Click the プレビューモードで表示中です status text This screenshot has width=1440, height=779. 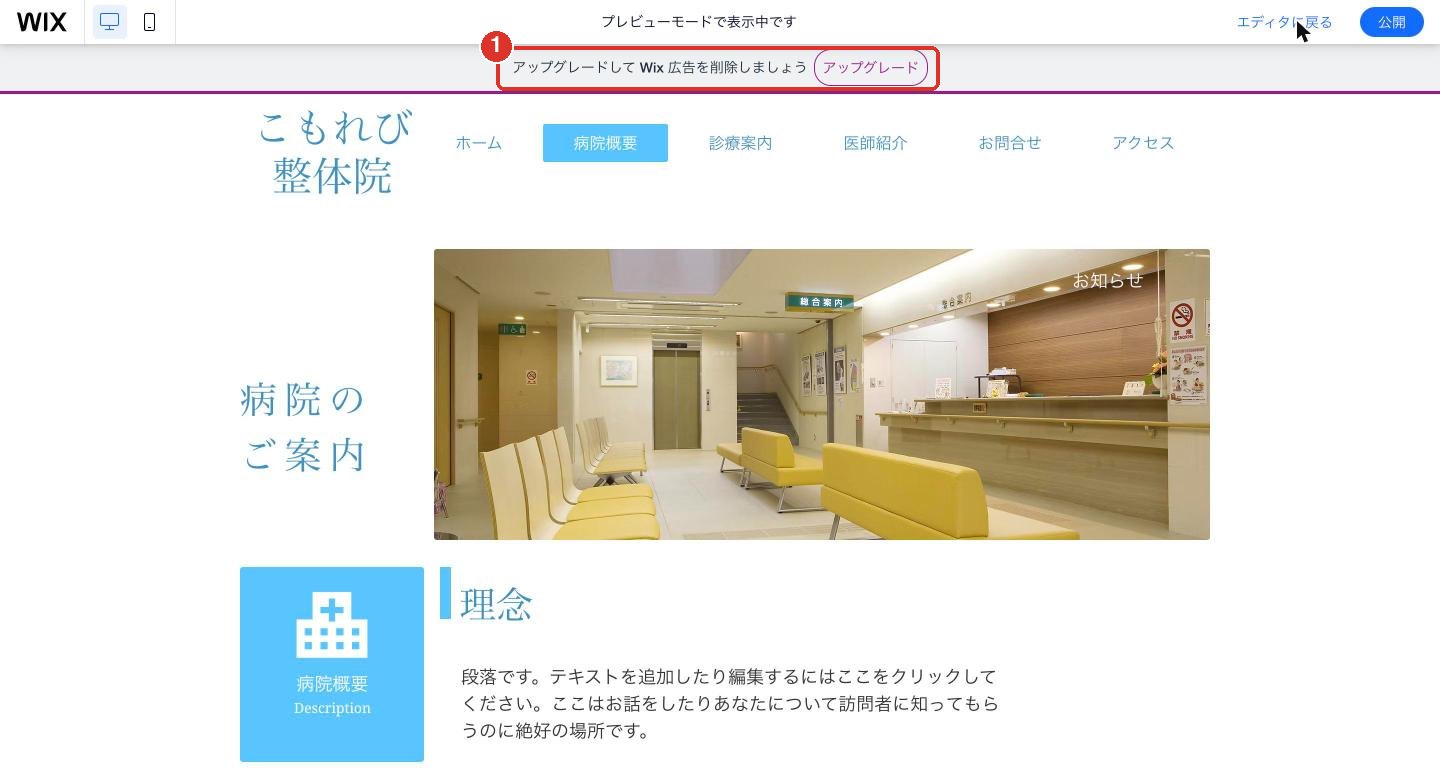(x=698, y=22)
